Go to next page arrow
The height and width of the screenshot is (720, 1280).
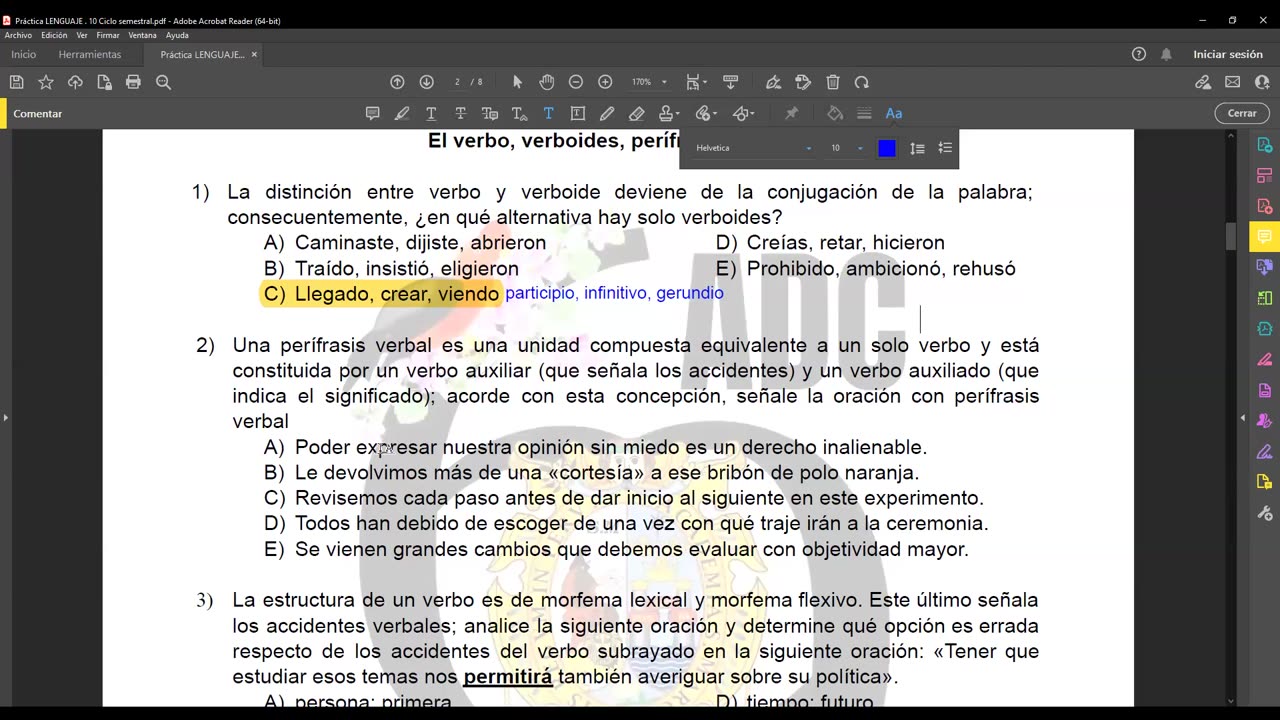[426, 82]
